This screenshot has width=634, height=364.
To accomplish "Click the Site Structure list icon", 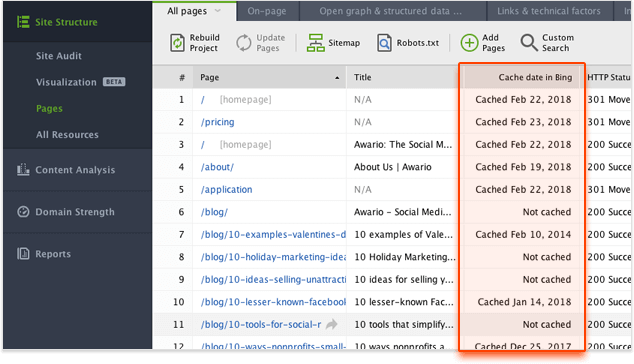I will (x=23, y=22).
